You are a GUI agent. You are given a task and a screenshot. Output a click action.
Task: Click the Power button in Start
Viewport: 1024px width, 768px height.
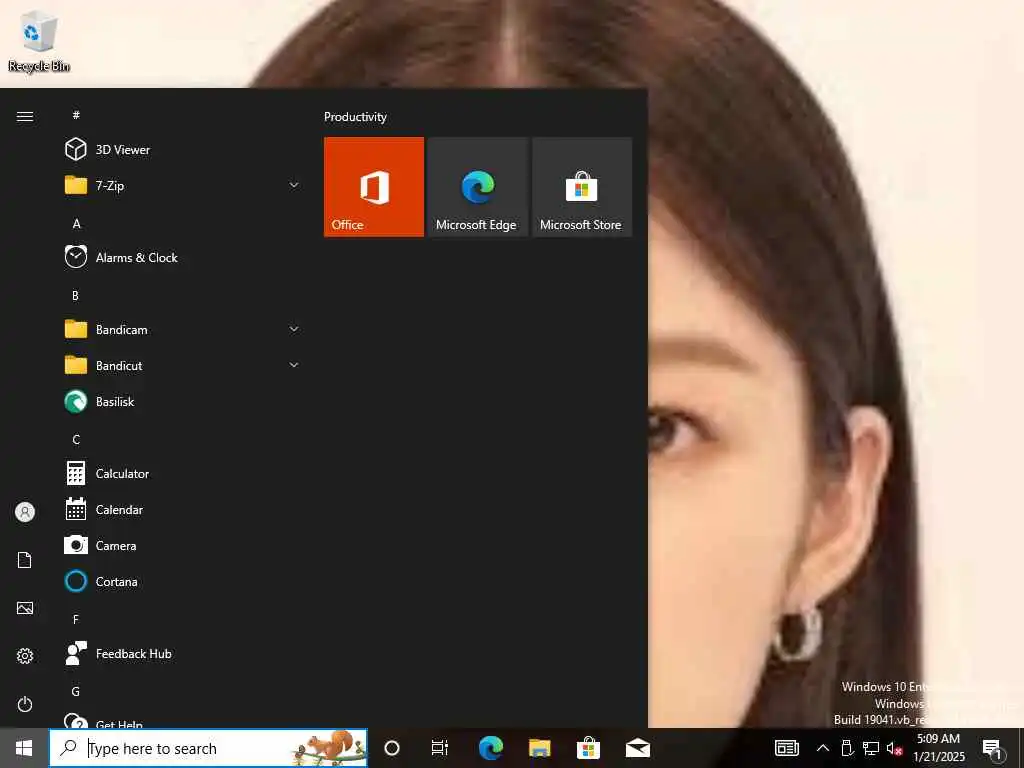[25, 704]
